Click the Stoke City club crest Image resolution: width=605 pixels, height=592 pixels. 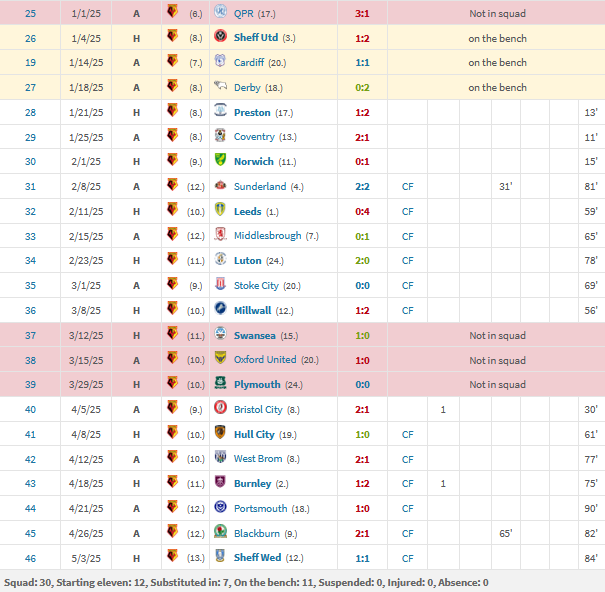tap(220, 284)
